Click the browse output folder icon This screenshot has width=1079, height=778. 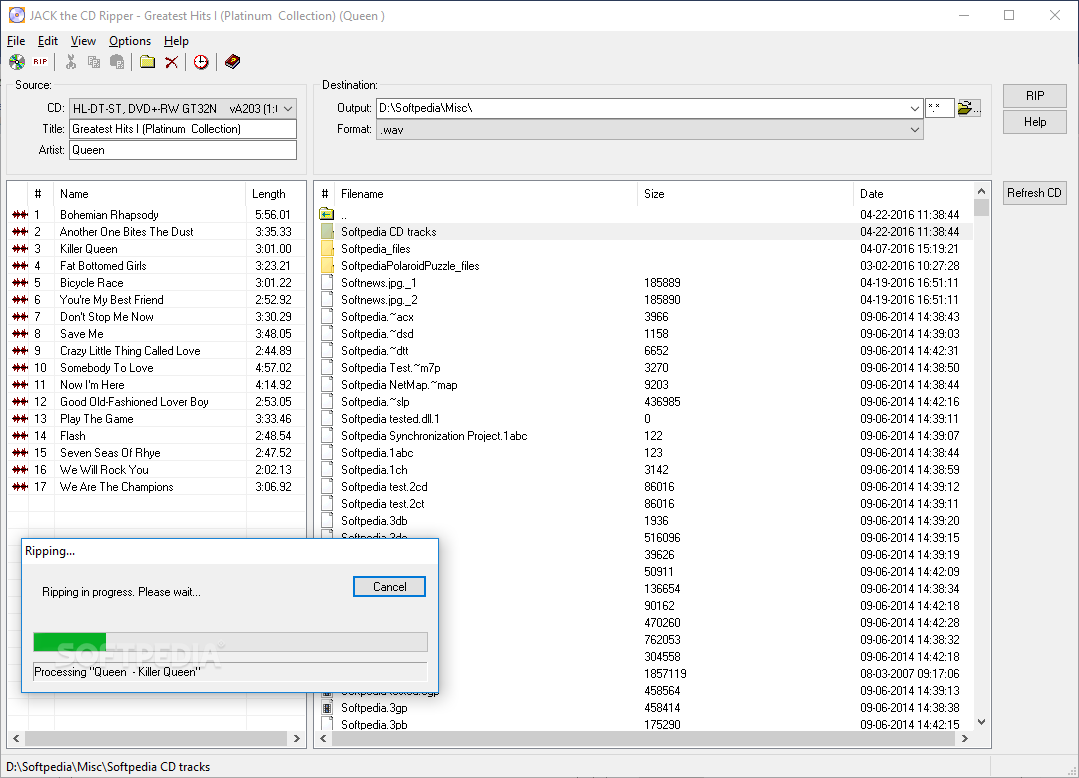969,108
